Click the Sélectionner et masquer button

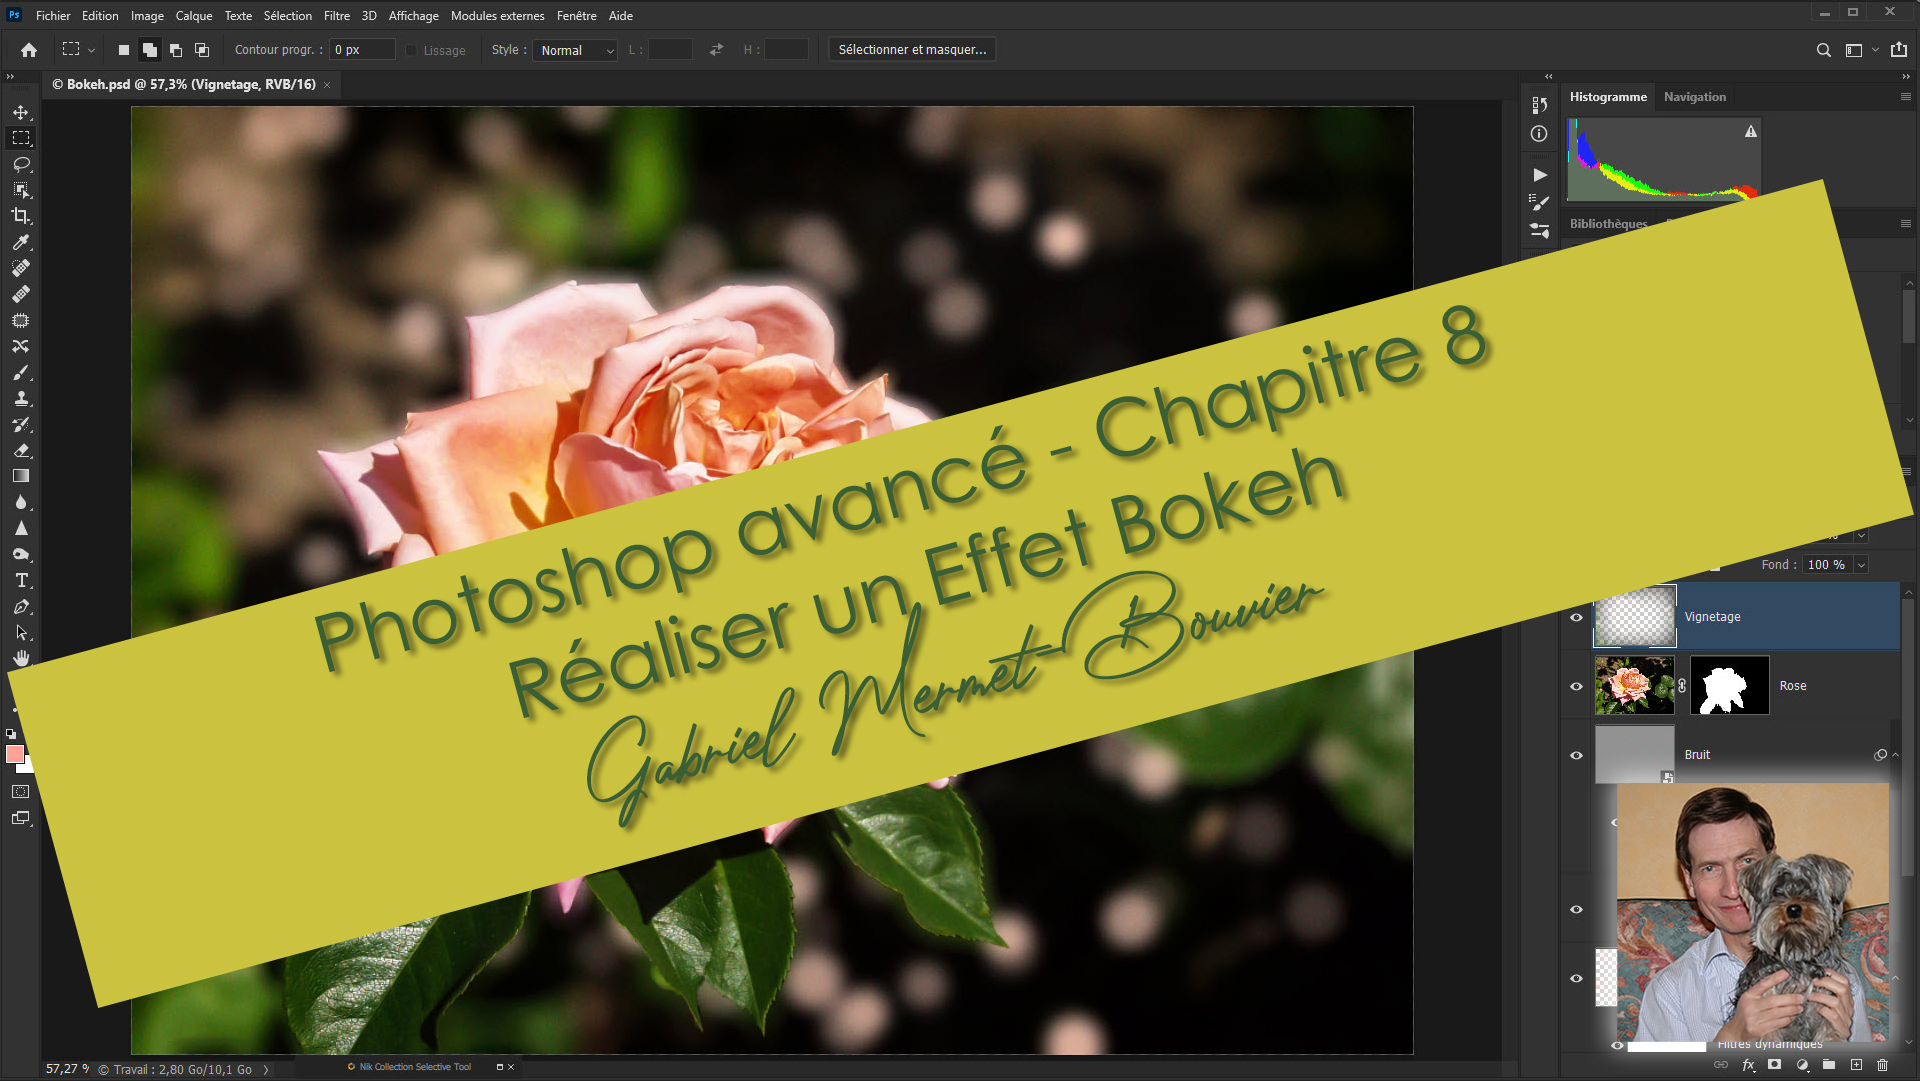point(911,50)
